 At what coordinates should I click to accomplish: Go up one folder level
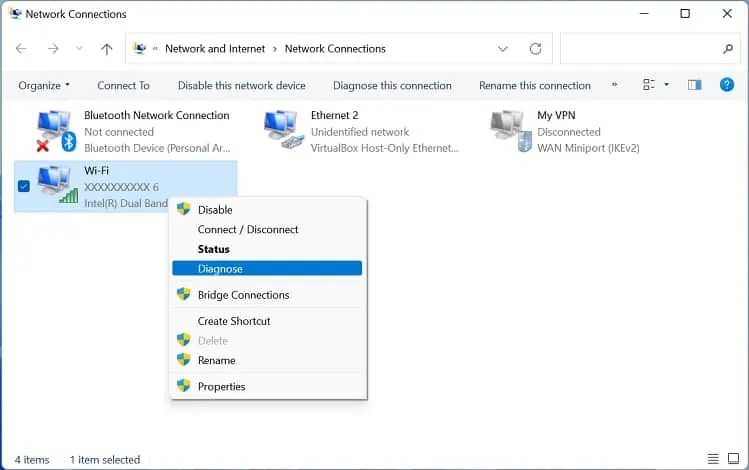[x=107, y=48]
